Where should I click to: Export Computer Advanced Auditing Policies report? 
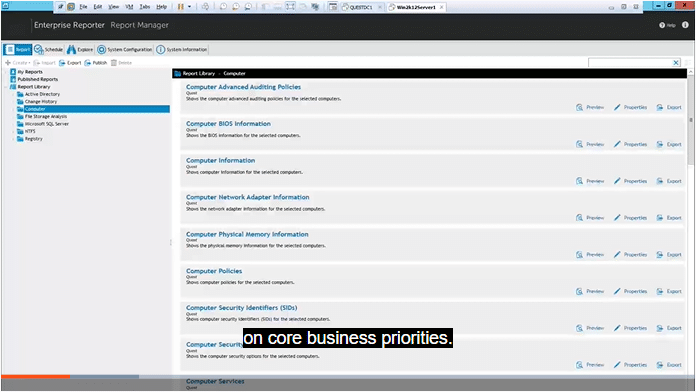coord(669,107)
